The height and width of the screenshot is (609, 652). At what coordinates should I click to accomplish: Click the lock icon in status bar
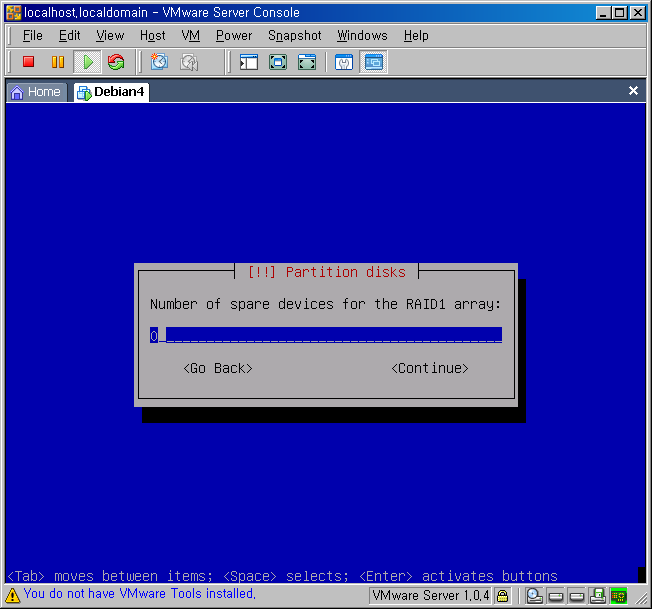[503, 596]
